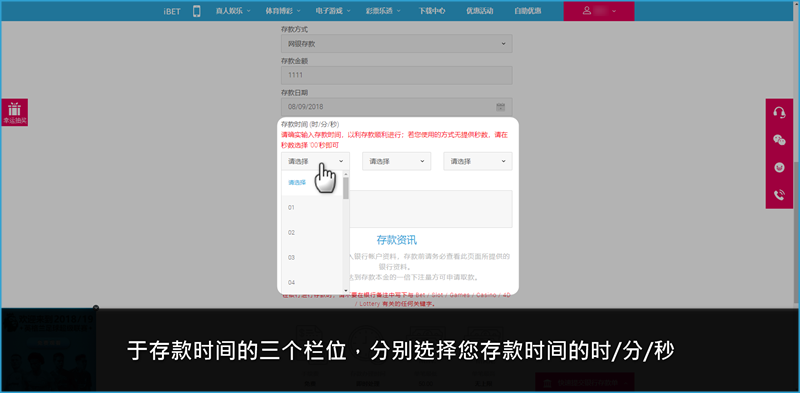Open the 电子游戏 menu

(333, 11)
